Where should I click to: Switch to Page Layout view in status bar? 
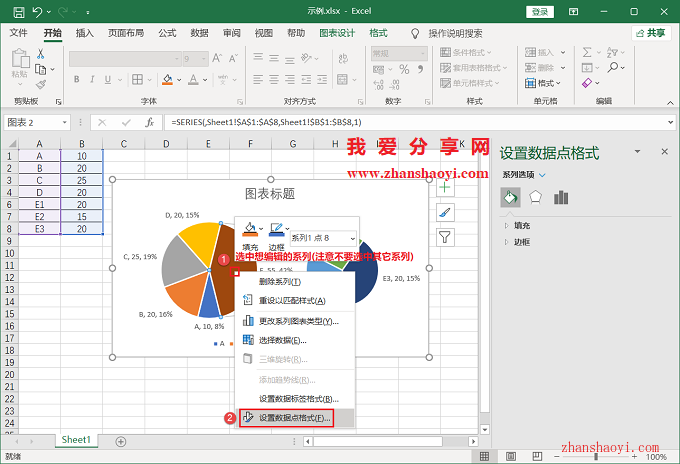[x=511, y=456]
